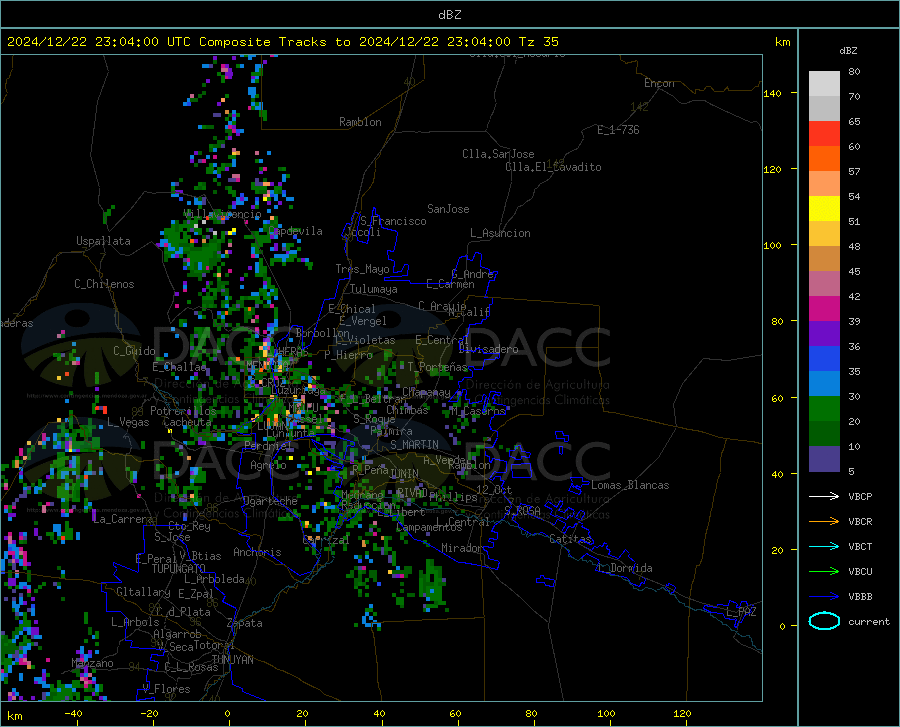Select the yellow 51 dBZ color swatch

pos(824,209)
